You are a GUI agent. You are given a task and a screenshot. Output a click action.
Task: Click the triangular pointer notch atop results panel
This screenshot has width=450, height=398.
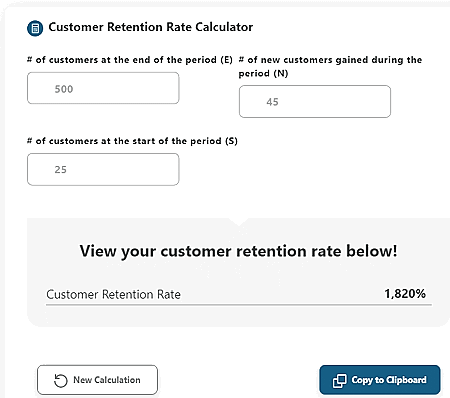point(238,222)
